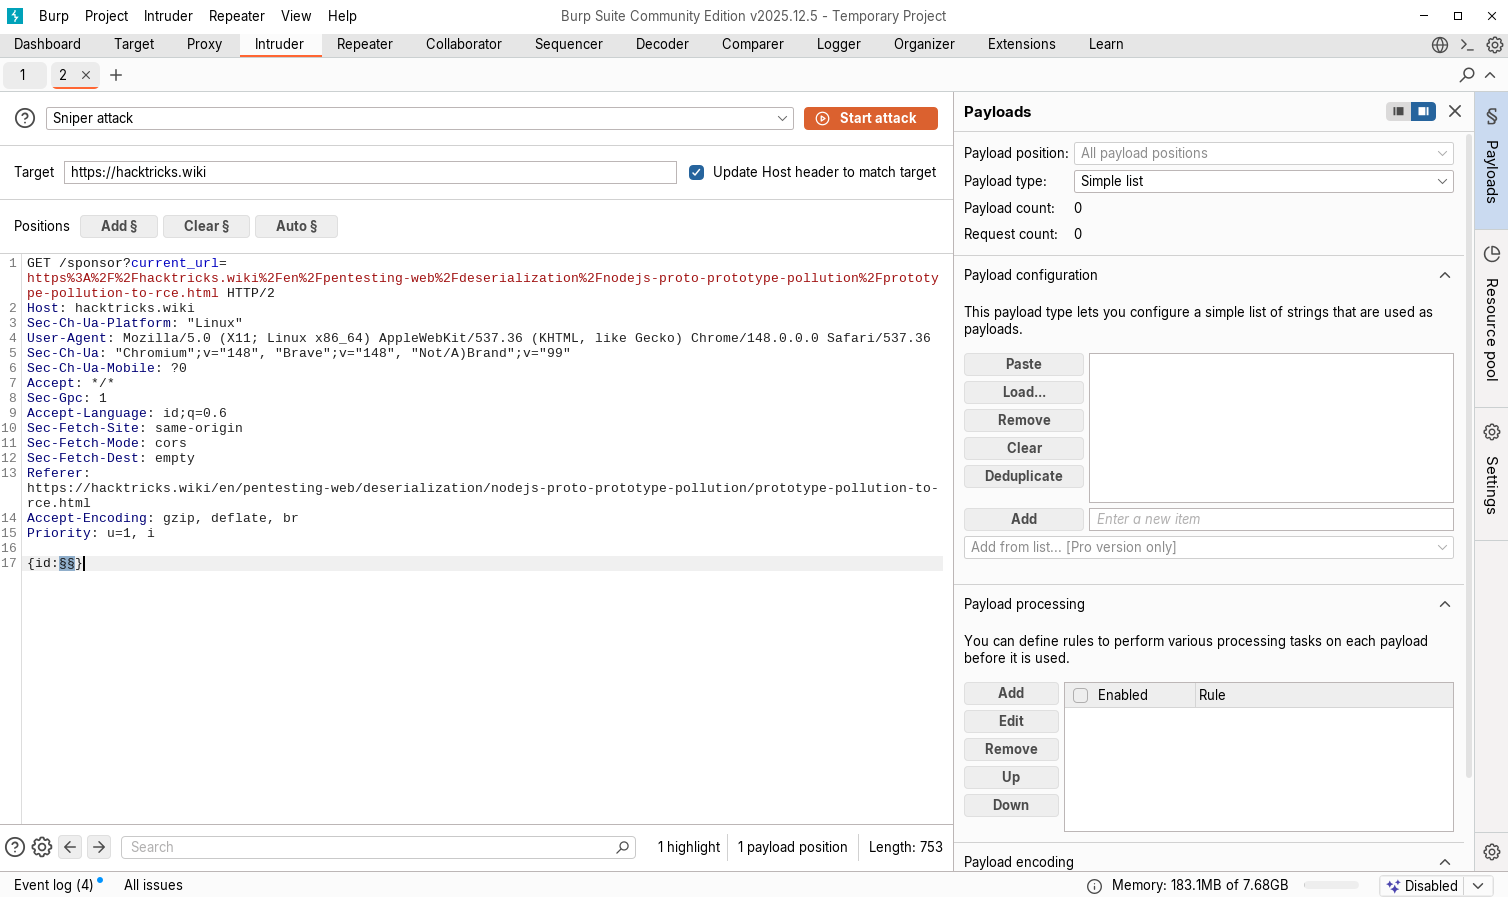Open Intruder Settings gear in sidebar
1508x897 pixels.
(1491, 432)
